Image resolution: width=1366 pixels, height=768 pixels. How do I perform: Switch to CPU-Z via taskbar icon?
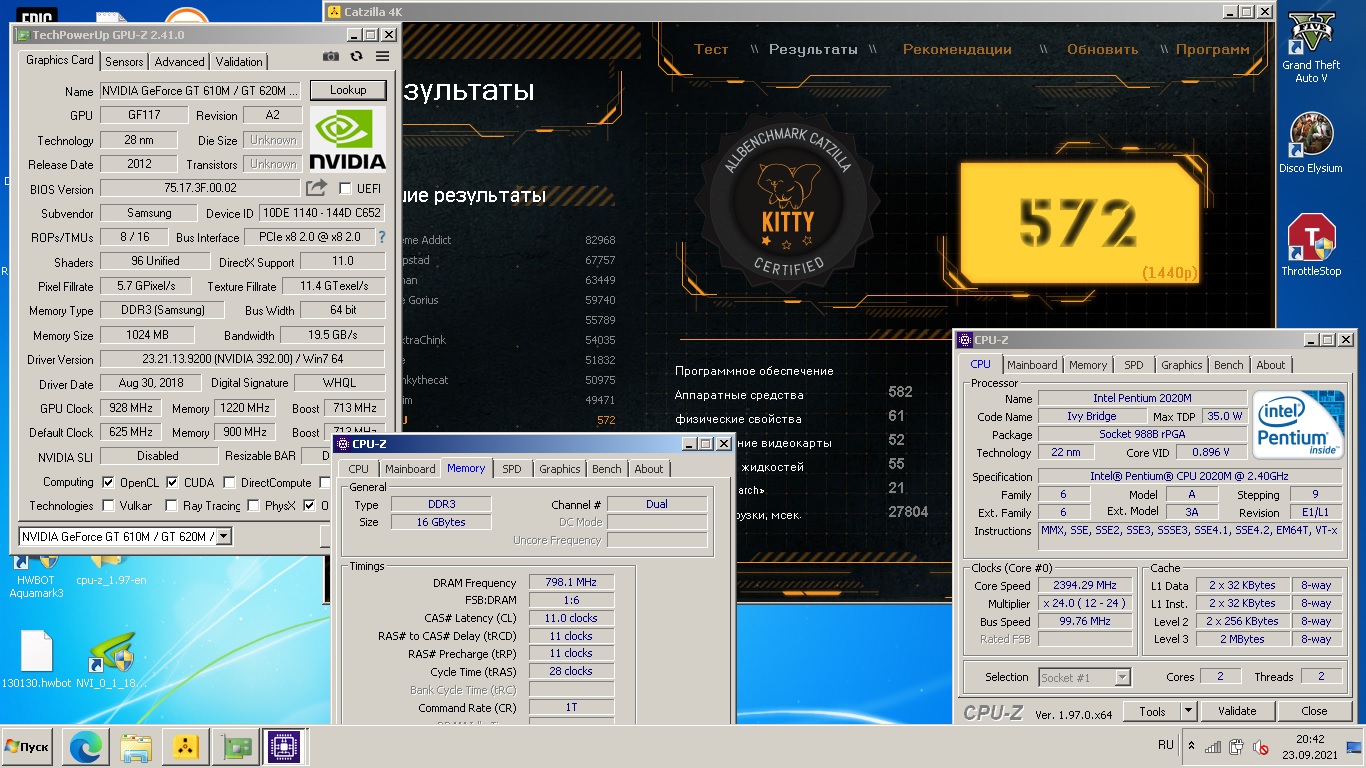pyautogui.click(x=282, y=746)
